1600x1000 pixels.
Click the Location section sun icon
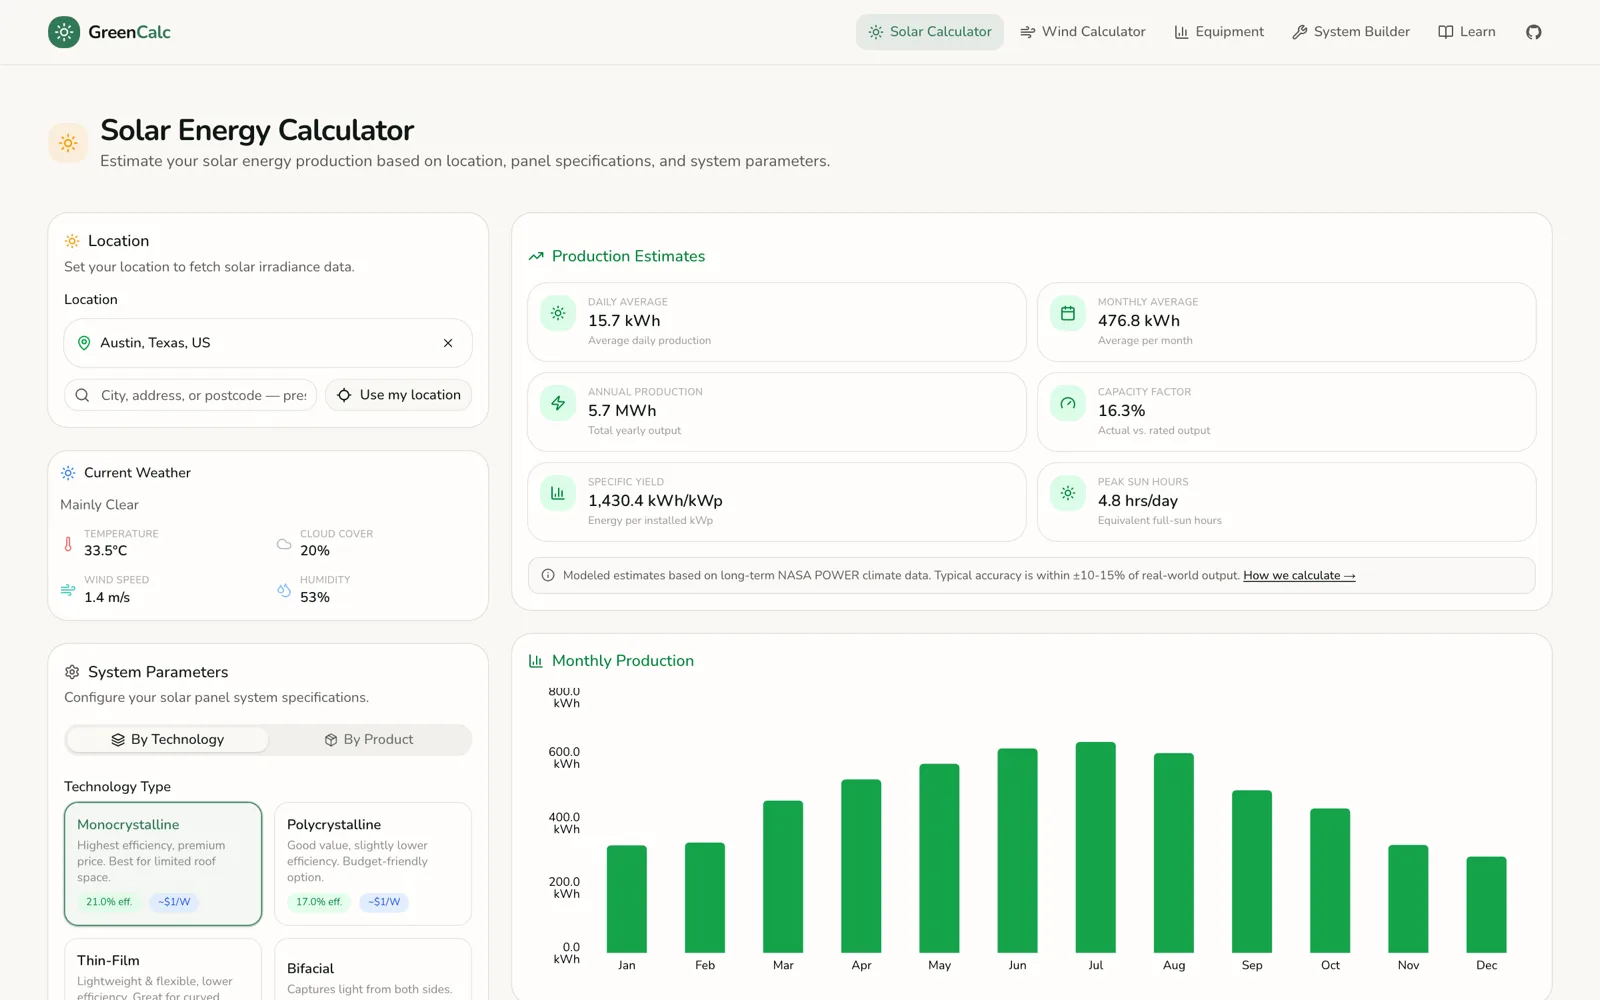[72, 241]
